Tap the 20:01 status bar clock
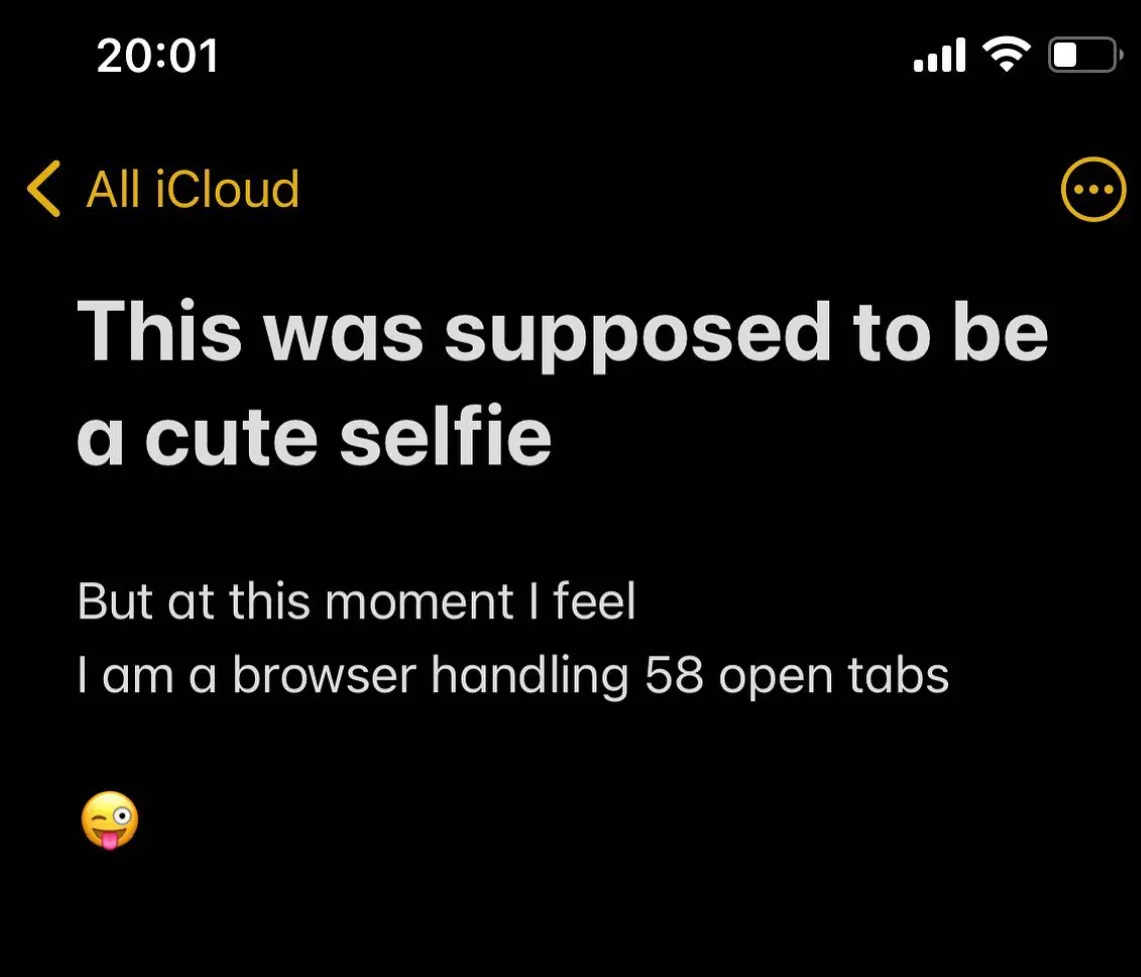Image resolution: width=1141 pixels, height=977 pixels. point(158,55)
